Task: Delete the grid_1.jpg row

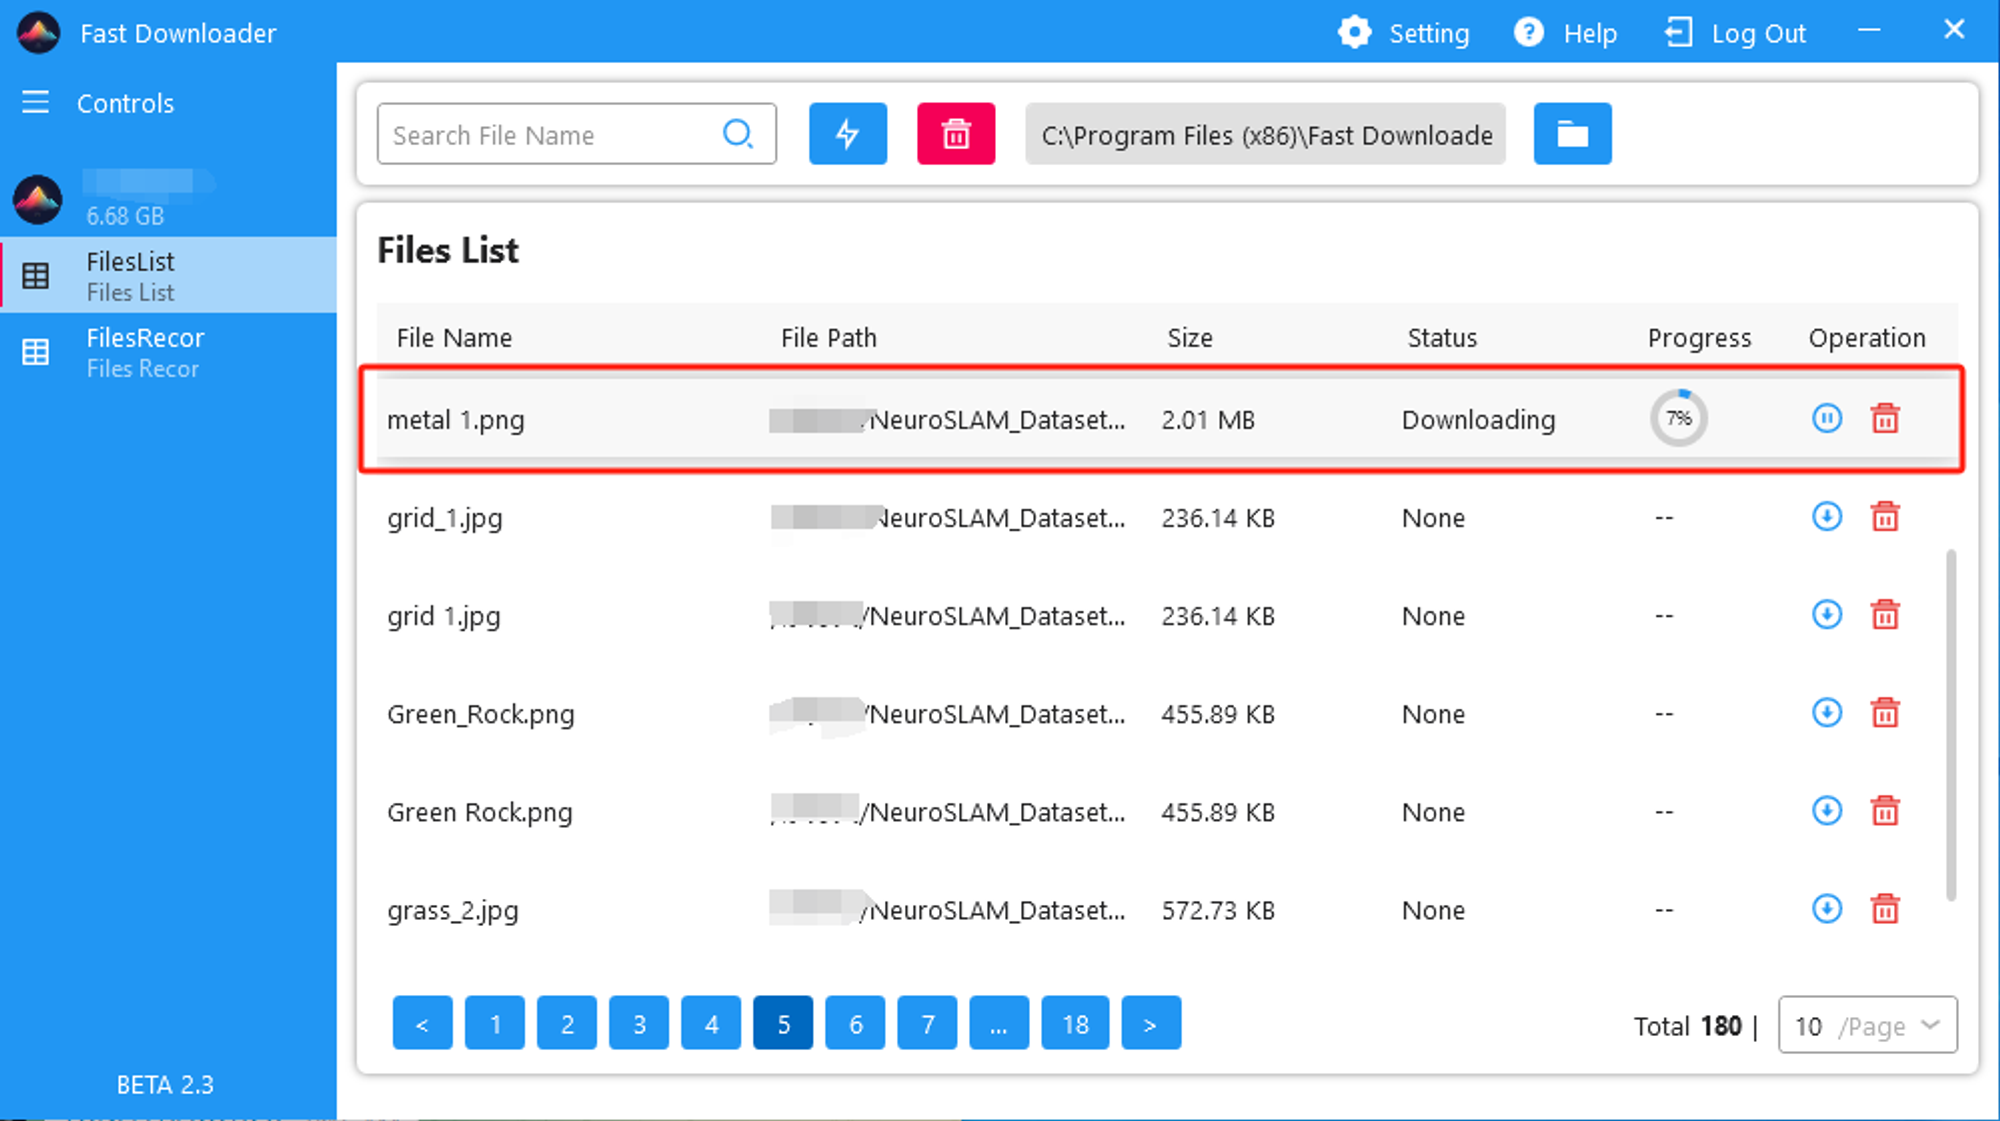Action: click(1885, 517)
